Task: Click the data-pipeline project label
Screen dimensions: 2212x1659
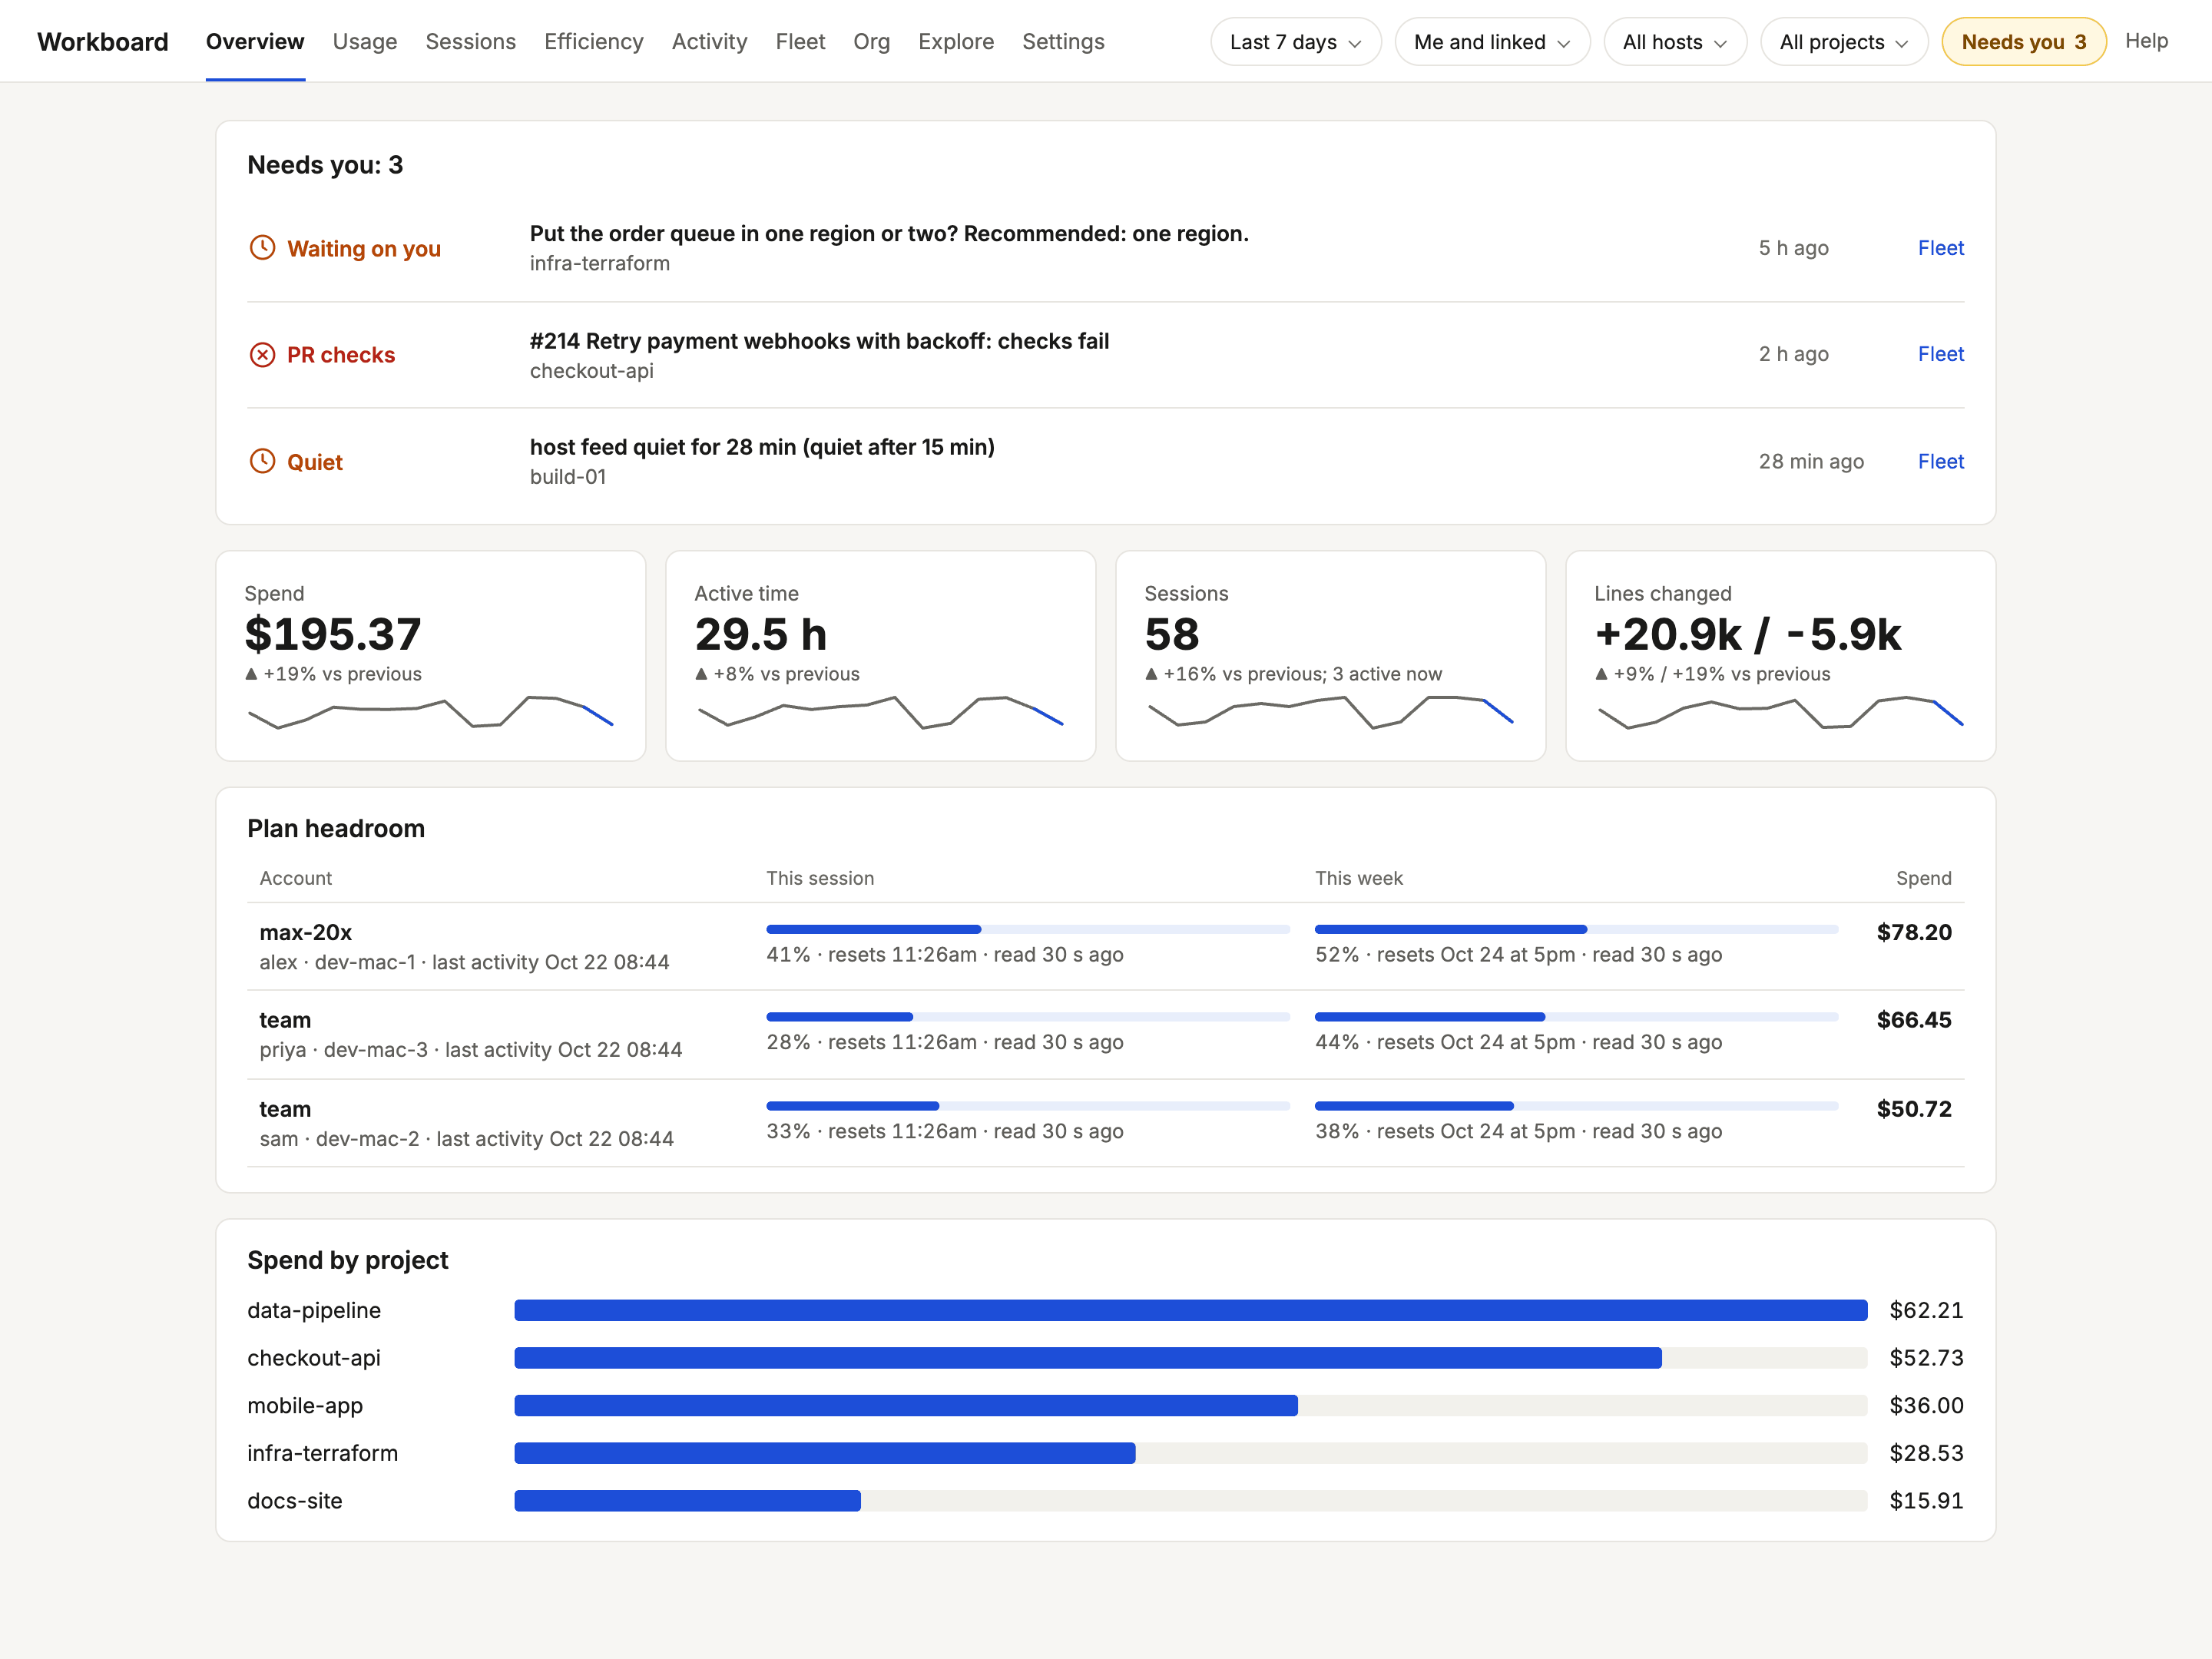Action: pyautogui.click(x=314, y=1310)
